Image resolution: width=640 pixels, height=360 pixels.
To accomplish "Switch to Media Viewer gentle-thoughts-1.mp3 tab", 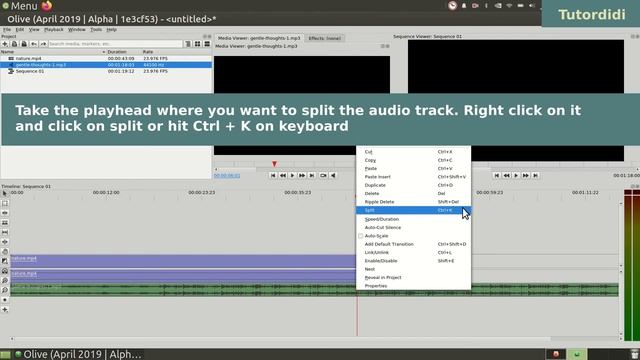I will (x=259, y=38).
